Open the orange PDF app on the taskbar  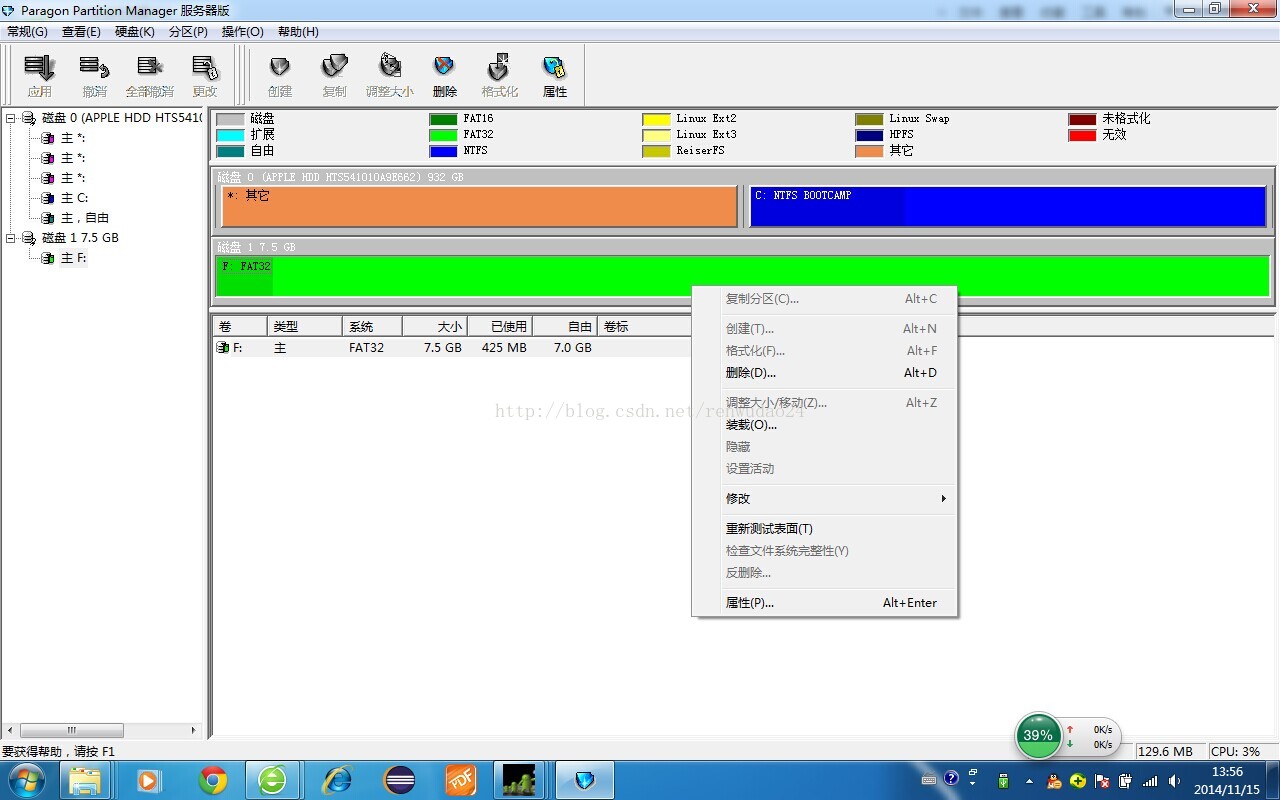[461, 780]
